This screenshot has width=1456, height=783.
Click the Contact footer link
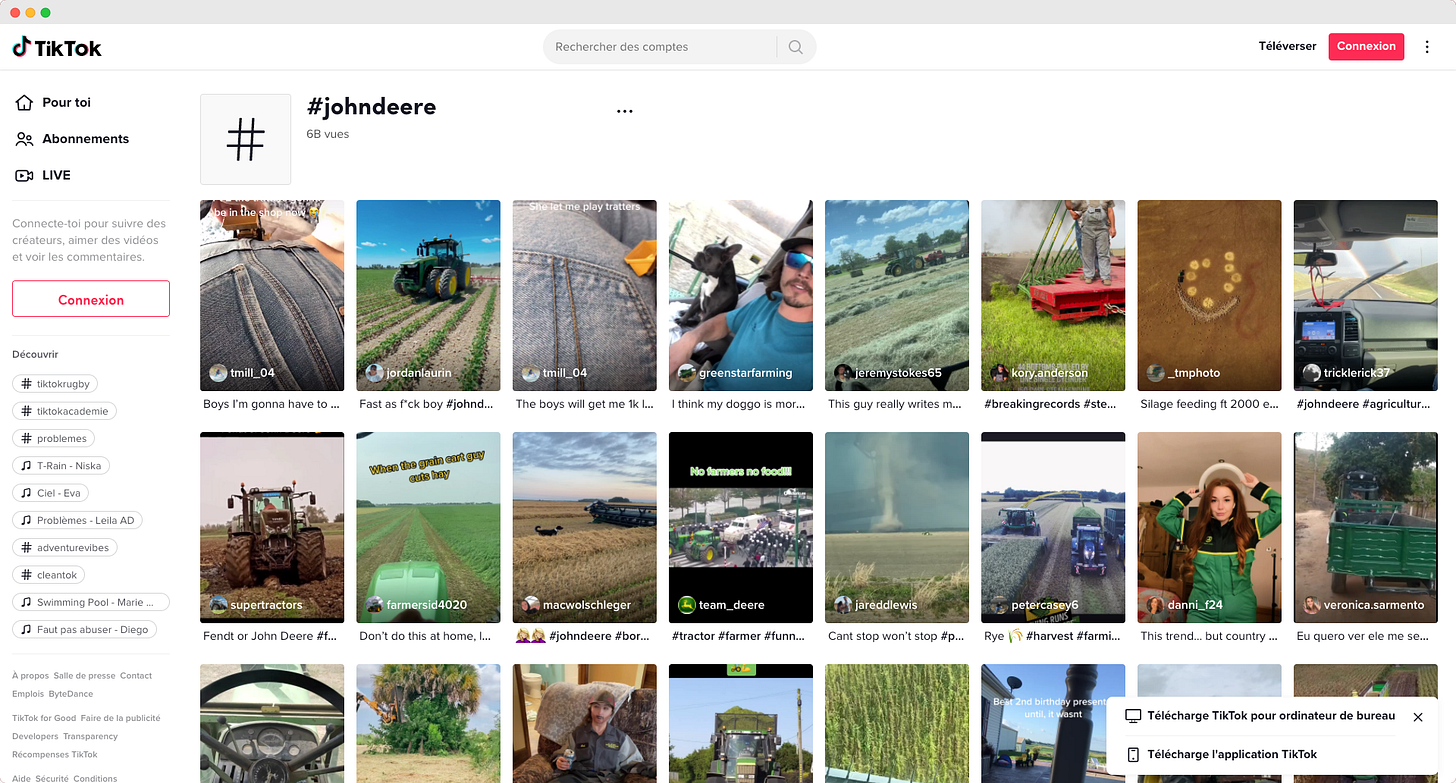(x=136, y=676)
